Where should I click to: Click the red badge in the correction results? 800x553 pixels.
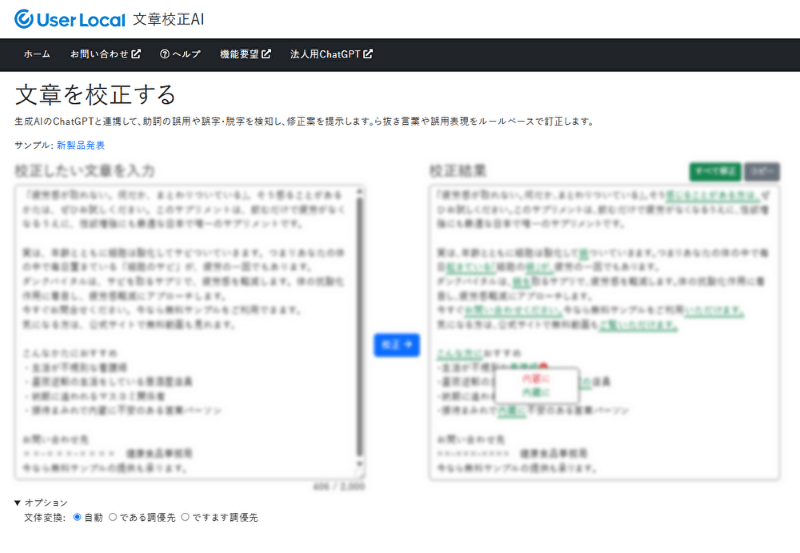543,367
